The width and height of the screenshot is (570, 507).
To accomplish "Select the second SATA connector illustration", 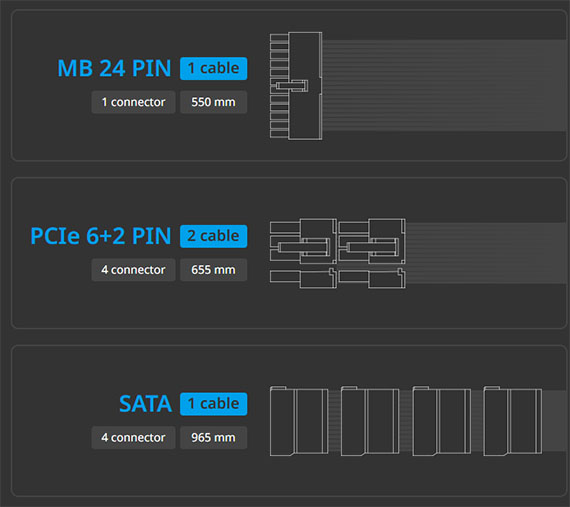I will coord(370,421).
